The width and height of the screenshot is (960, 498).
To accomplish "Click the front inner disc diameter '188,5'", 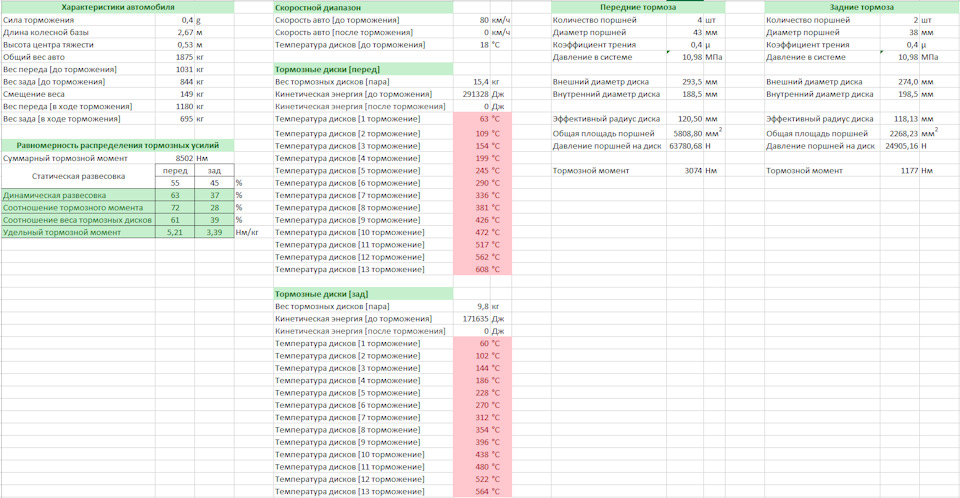I will [685, 94].
